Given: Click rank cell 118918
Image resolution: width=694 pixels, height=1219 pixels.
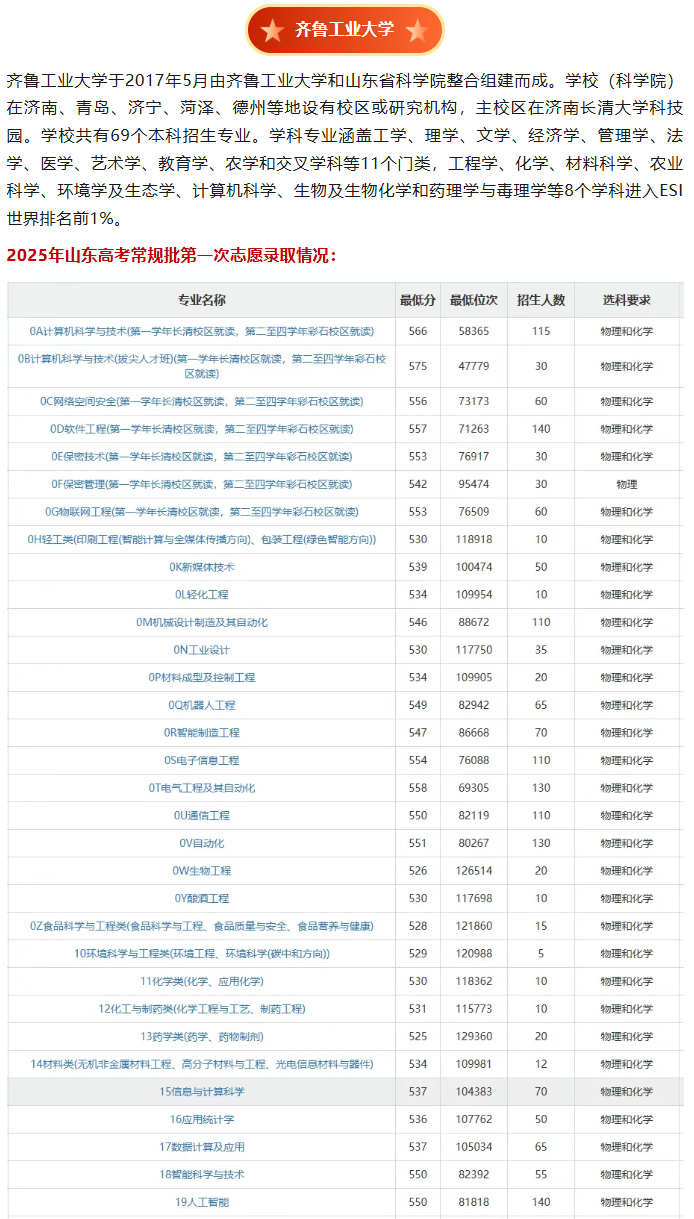Looking at the screenshot, I should [474, 539].
